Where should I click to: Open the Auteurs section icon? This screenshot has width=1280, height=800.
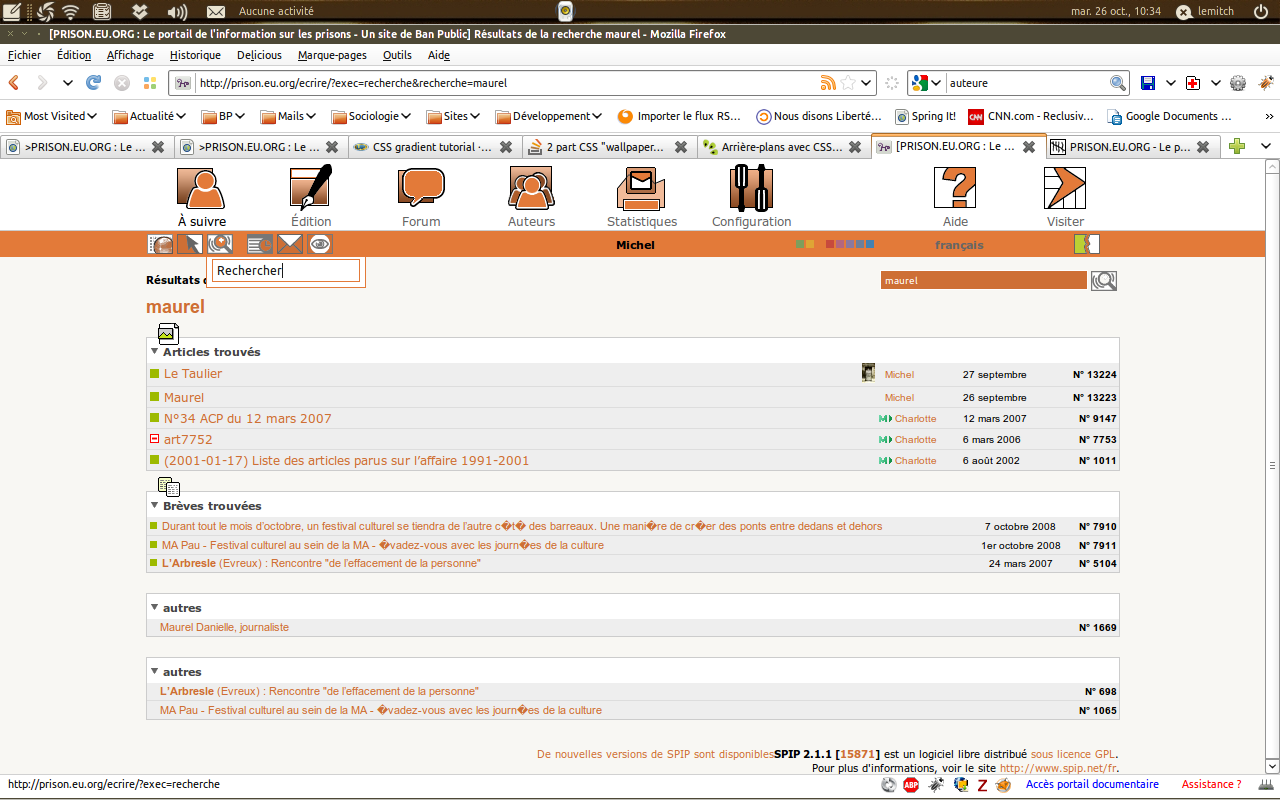click(x=531, y=188)
